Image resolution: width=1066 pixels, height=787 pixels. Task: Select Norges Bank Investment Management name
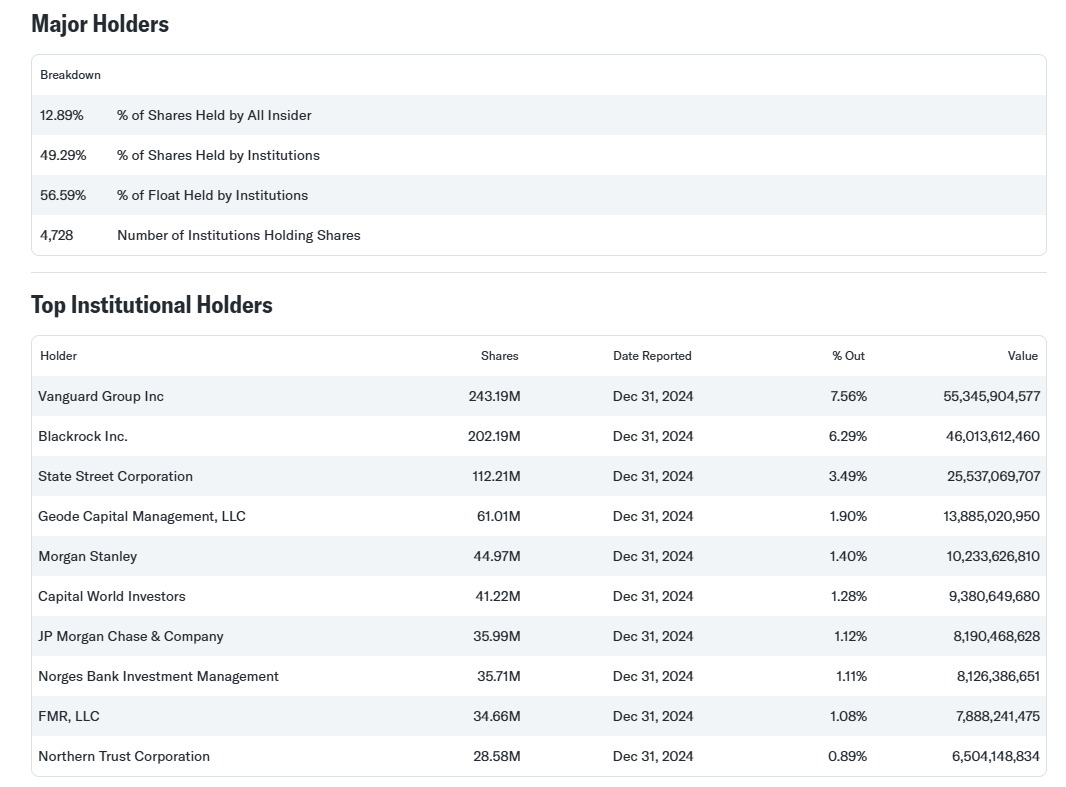(158, 676)
